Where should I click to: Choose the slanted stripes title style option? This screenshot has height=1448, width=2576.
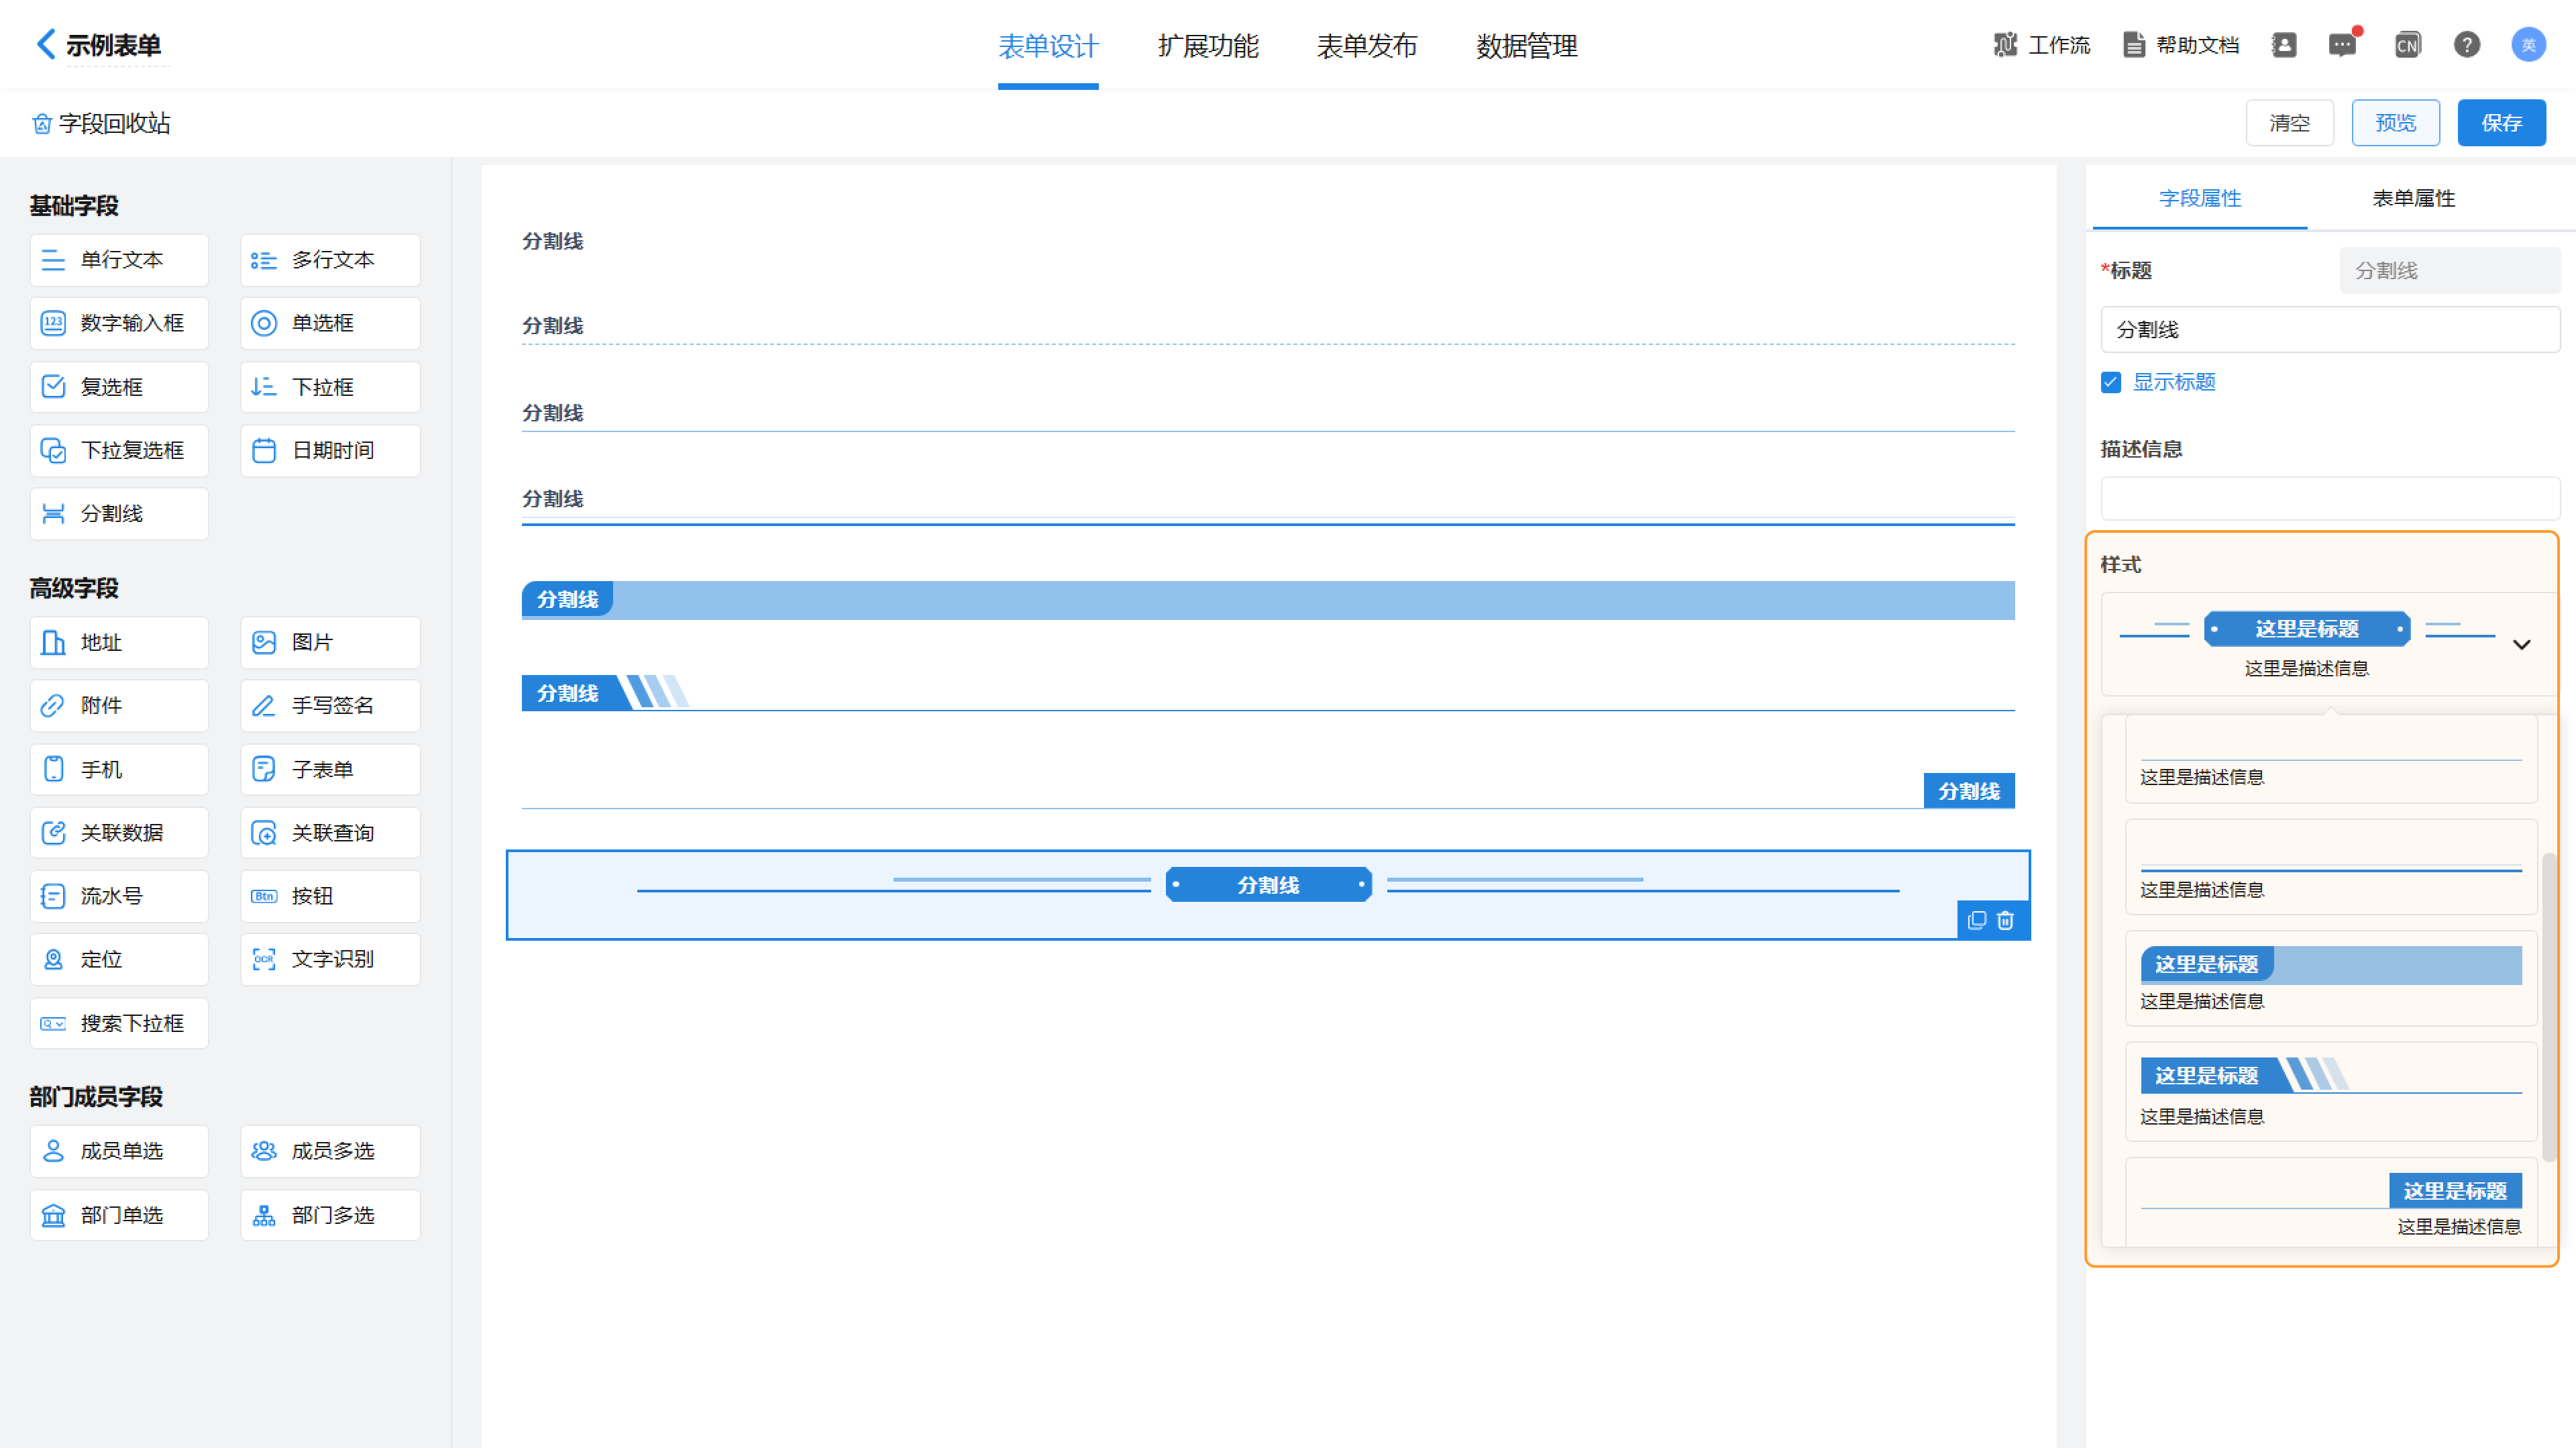[x=2330, y=1091]
